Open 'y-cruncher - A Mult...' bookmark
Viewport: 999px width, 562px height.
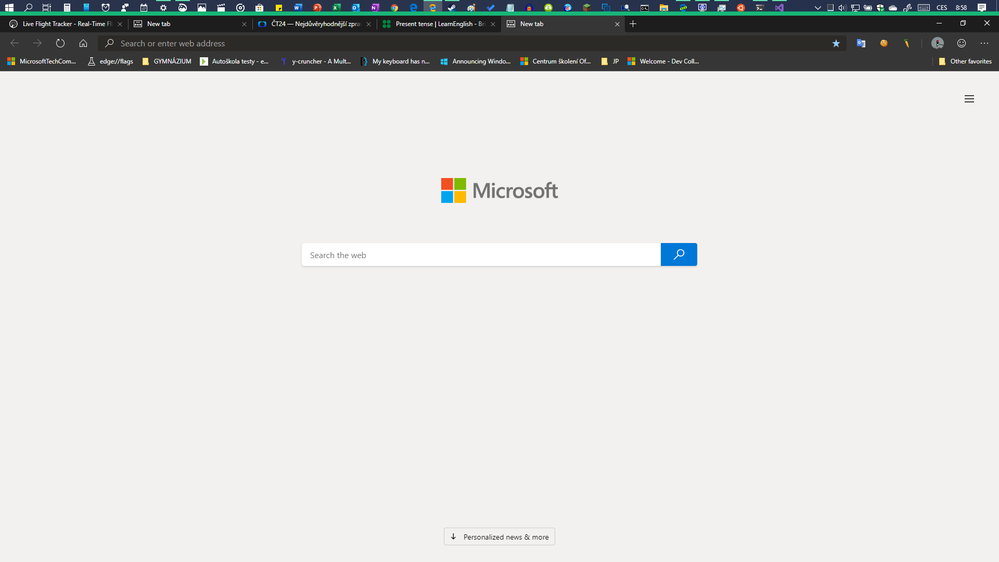tap(316, 61)
